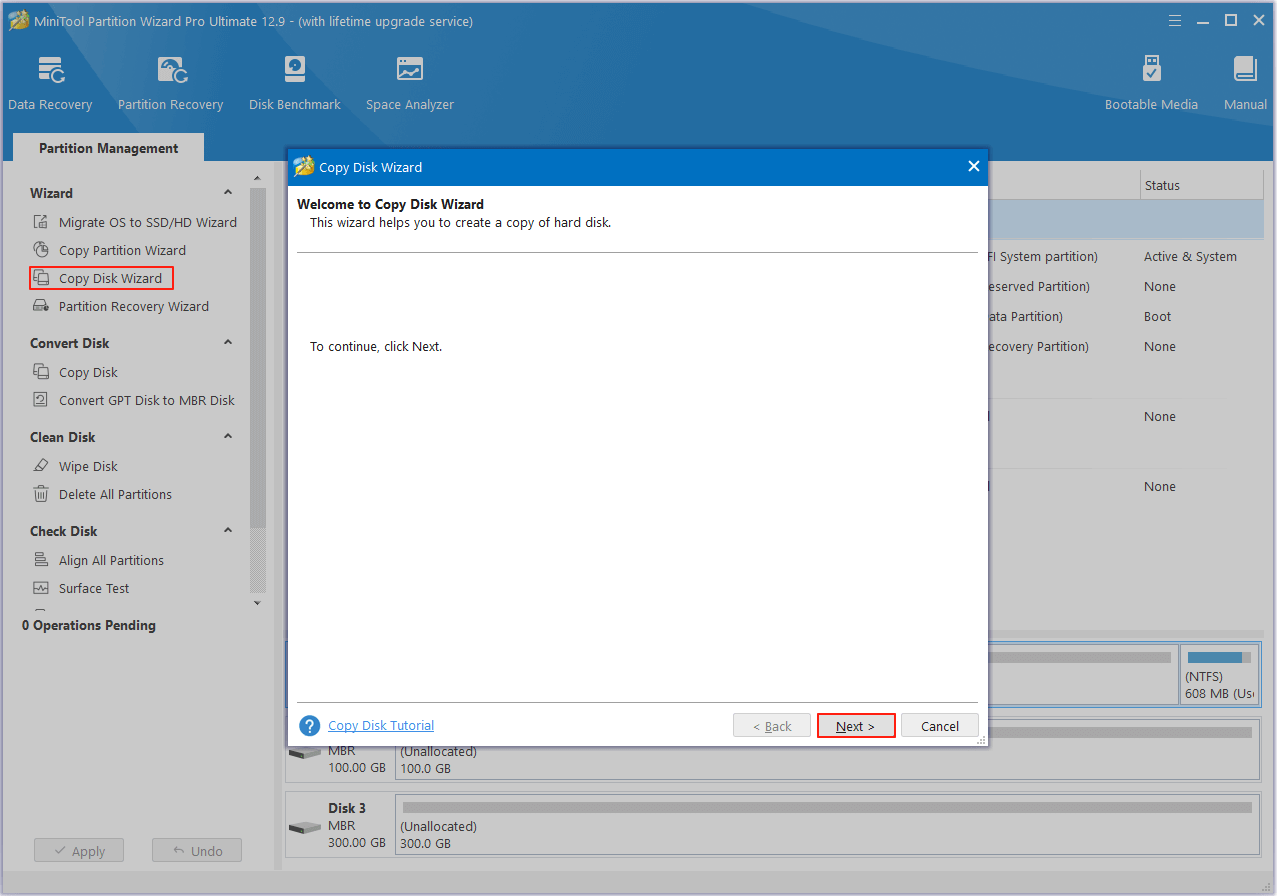Image resolution: width=1277 pixels, height=896 pixels.
Task: Choose Delete All Partitions option
Action: coord(115,494)
